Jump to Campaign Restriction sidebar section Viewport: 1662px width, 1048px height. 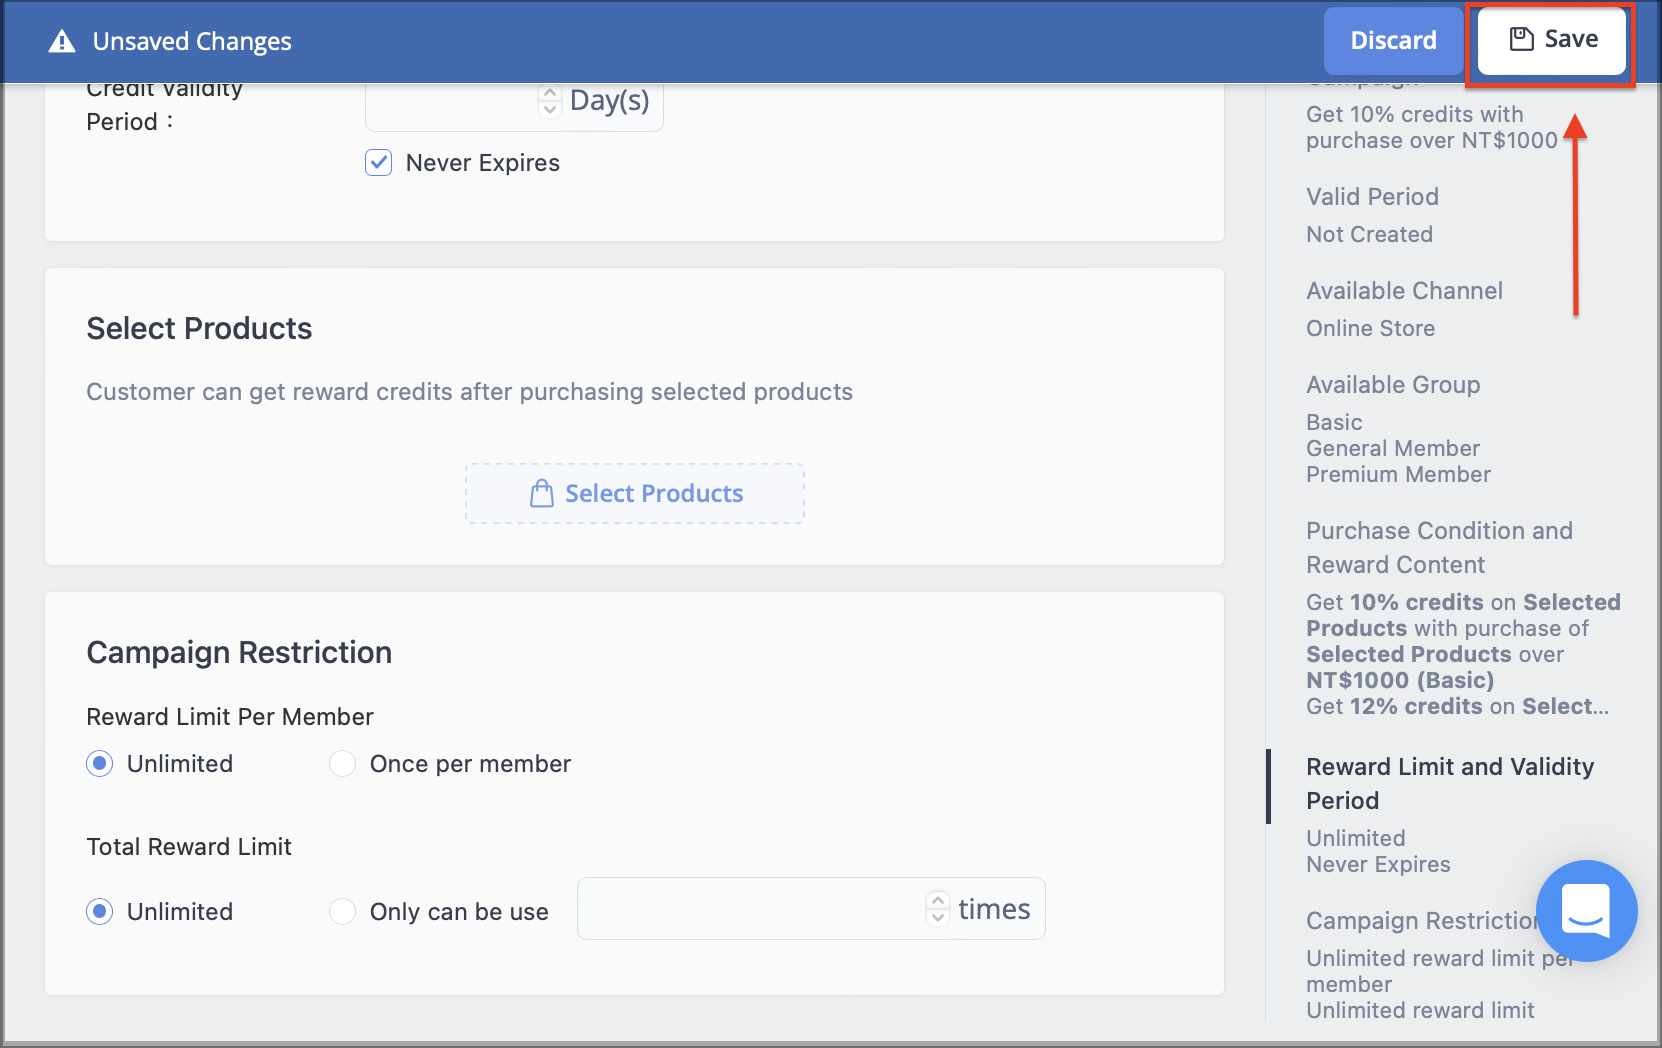1421,921
